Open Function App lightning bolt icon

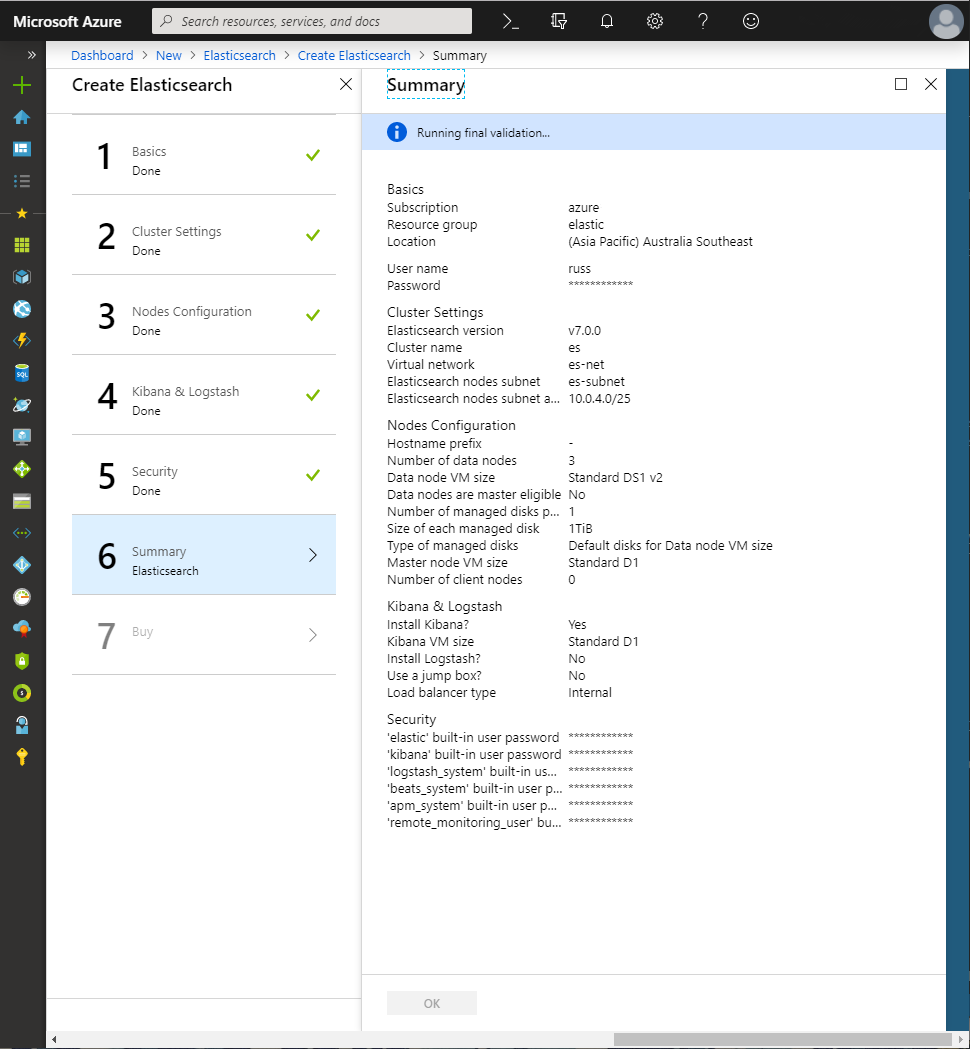(22, 341)
